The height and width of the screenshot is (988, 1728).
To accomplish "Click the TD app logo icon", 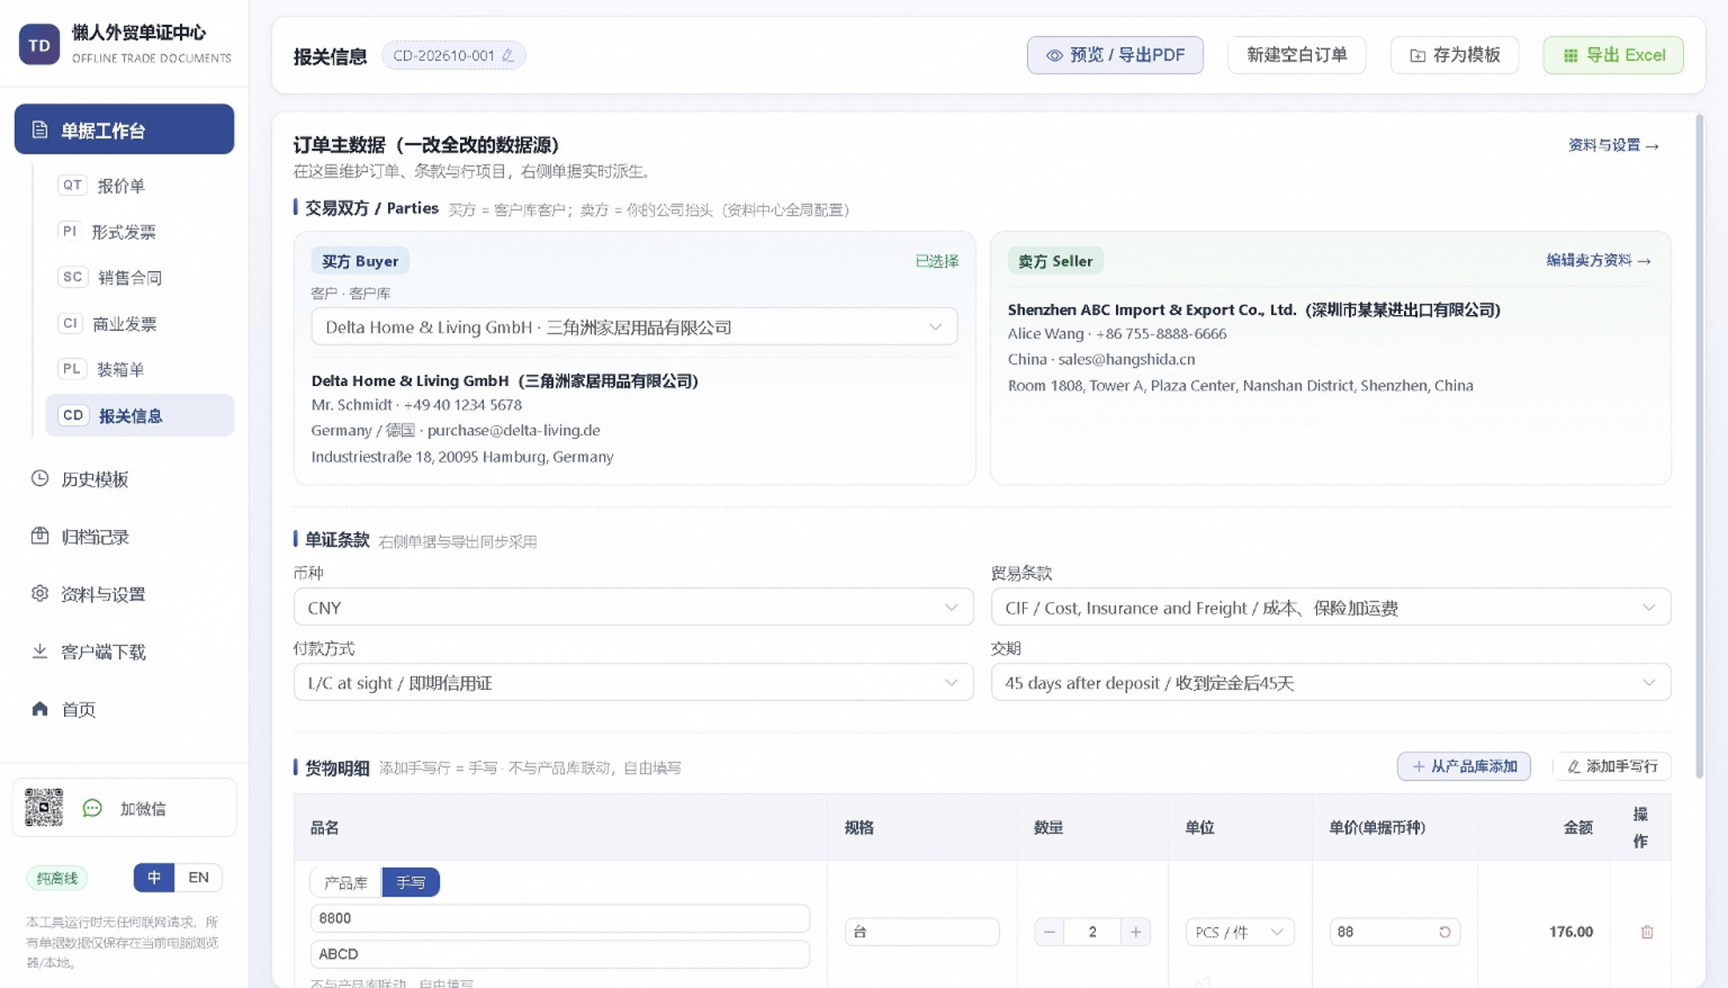I will coord(39,45).
